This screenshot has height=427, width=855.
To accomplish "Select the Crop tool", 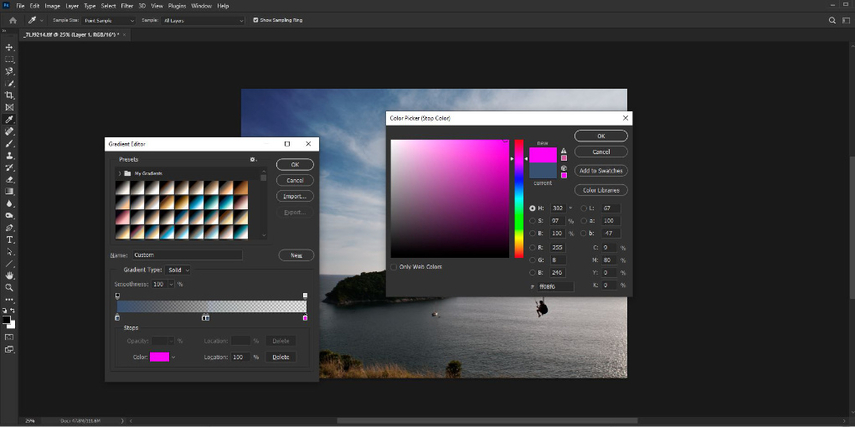I will 9,95.
